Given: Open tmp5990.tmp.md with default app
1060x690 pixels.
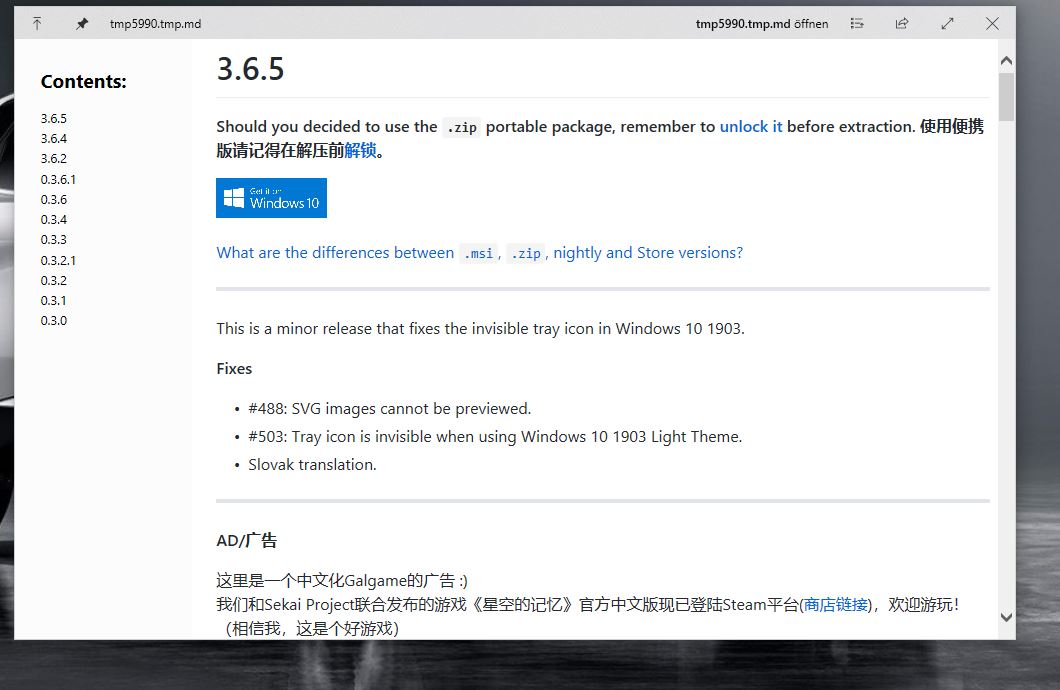Looking at the screenshot, I should [762, 24].
